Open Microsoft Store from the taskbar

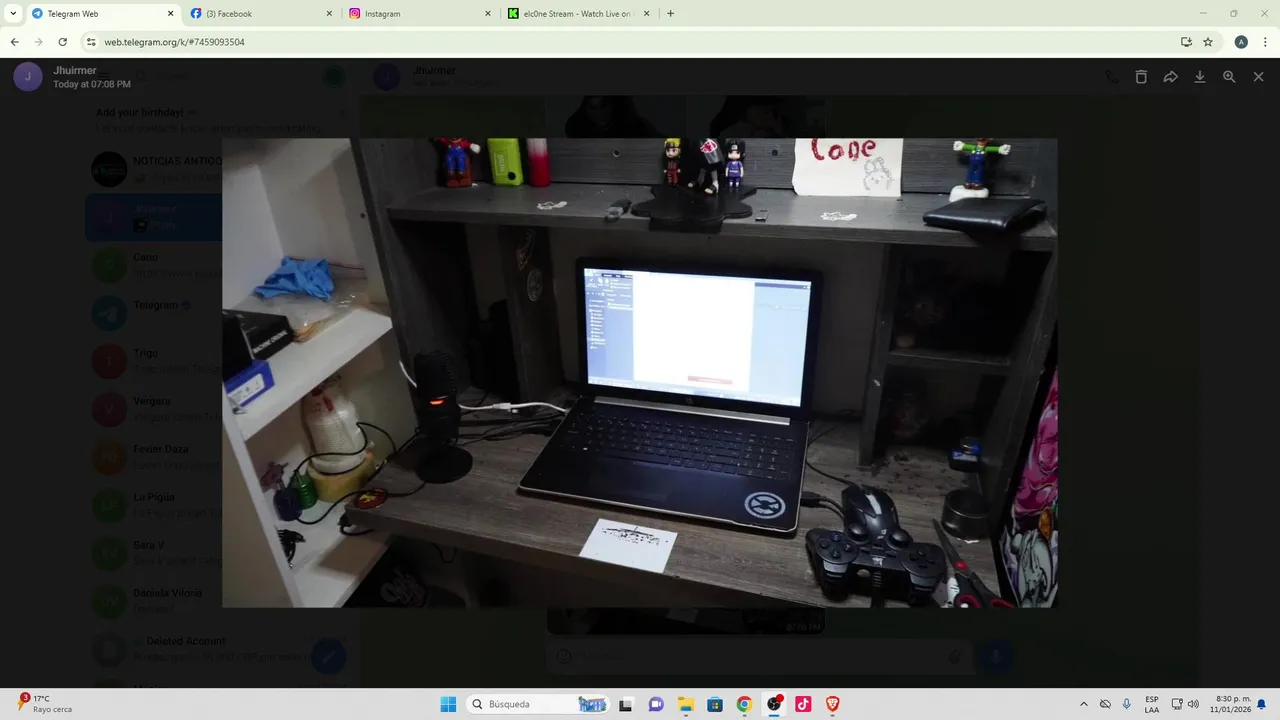click(715, 704)
